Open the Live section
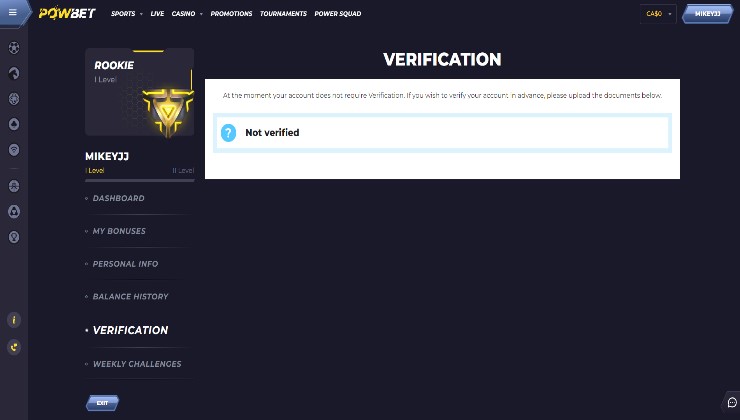 click(x=157, y=14)
